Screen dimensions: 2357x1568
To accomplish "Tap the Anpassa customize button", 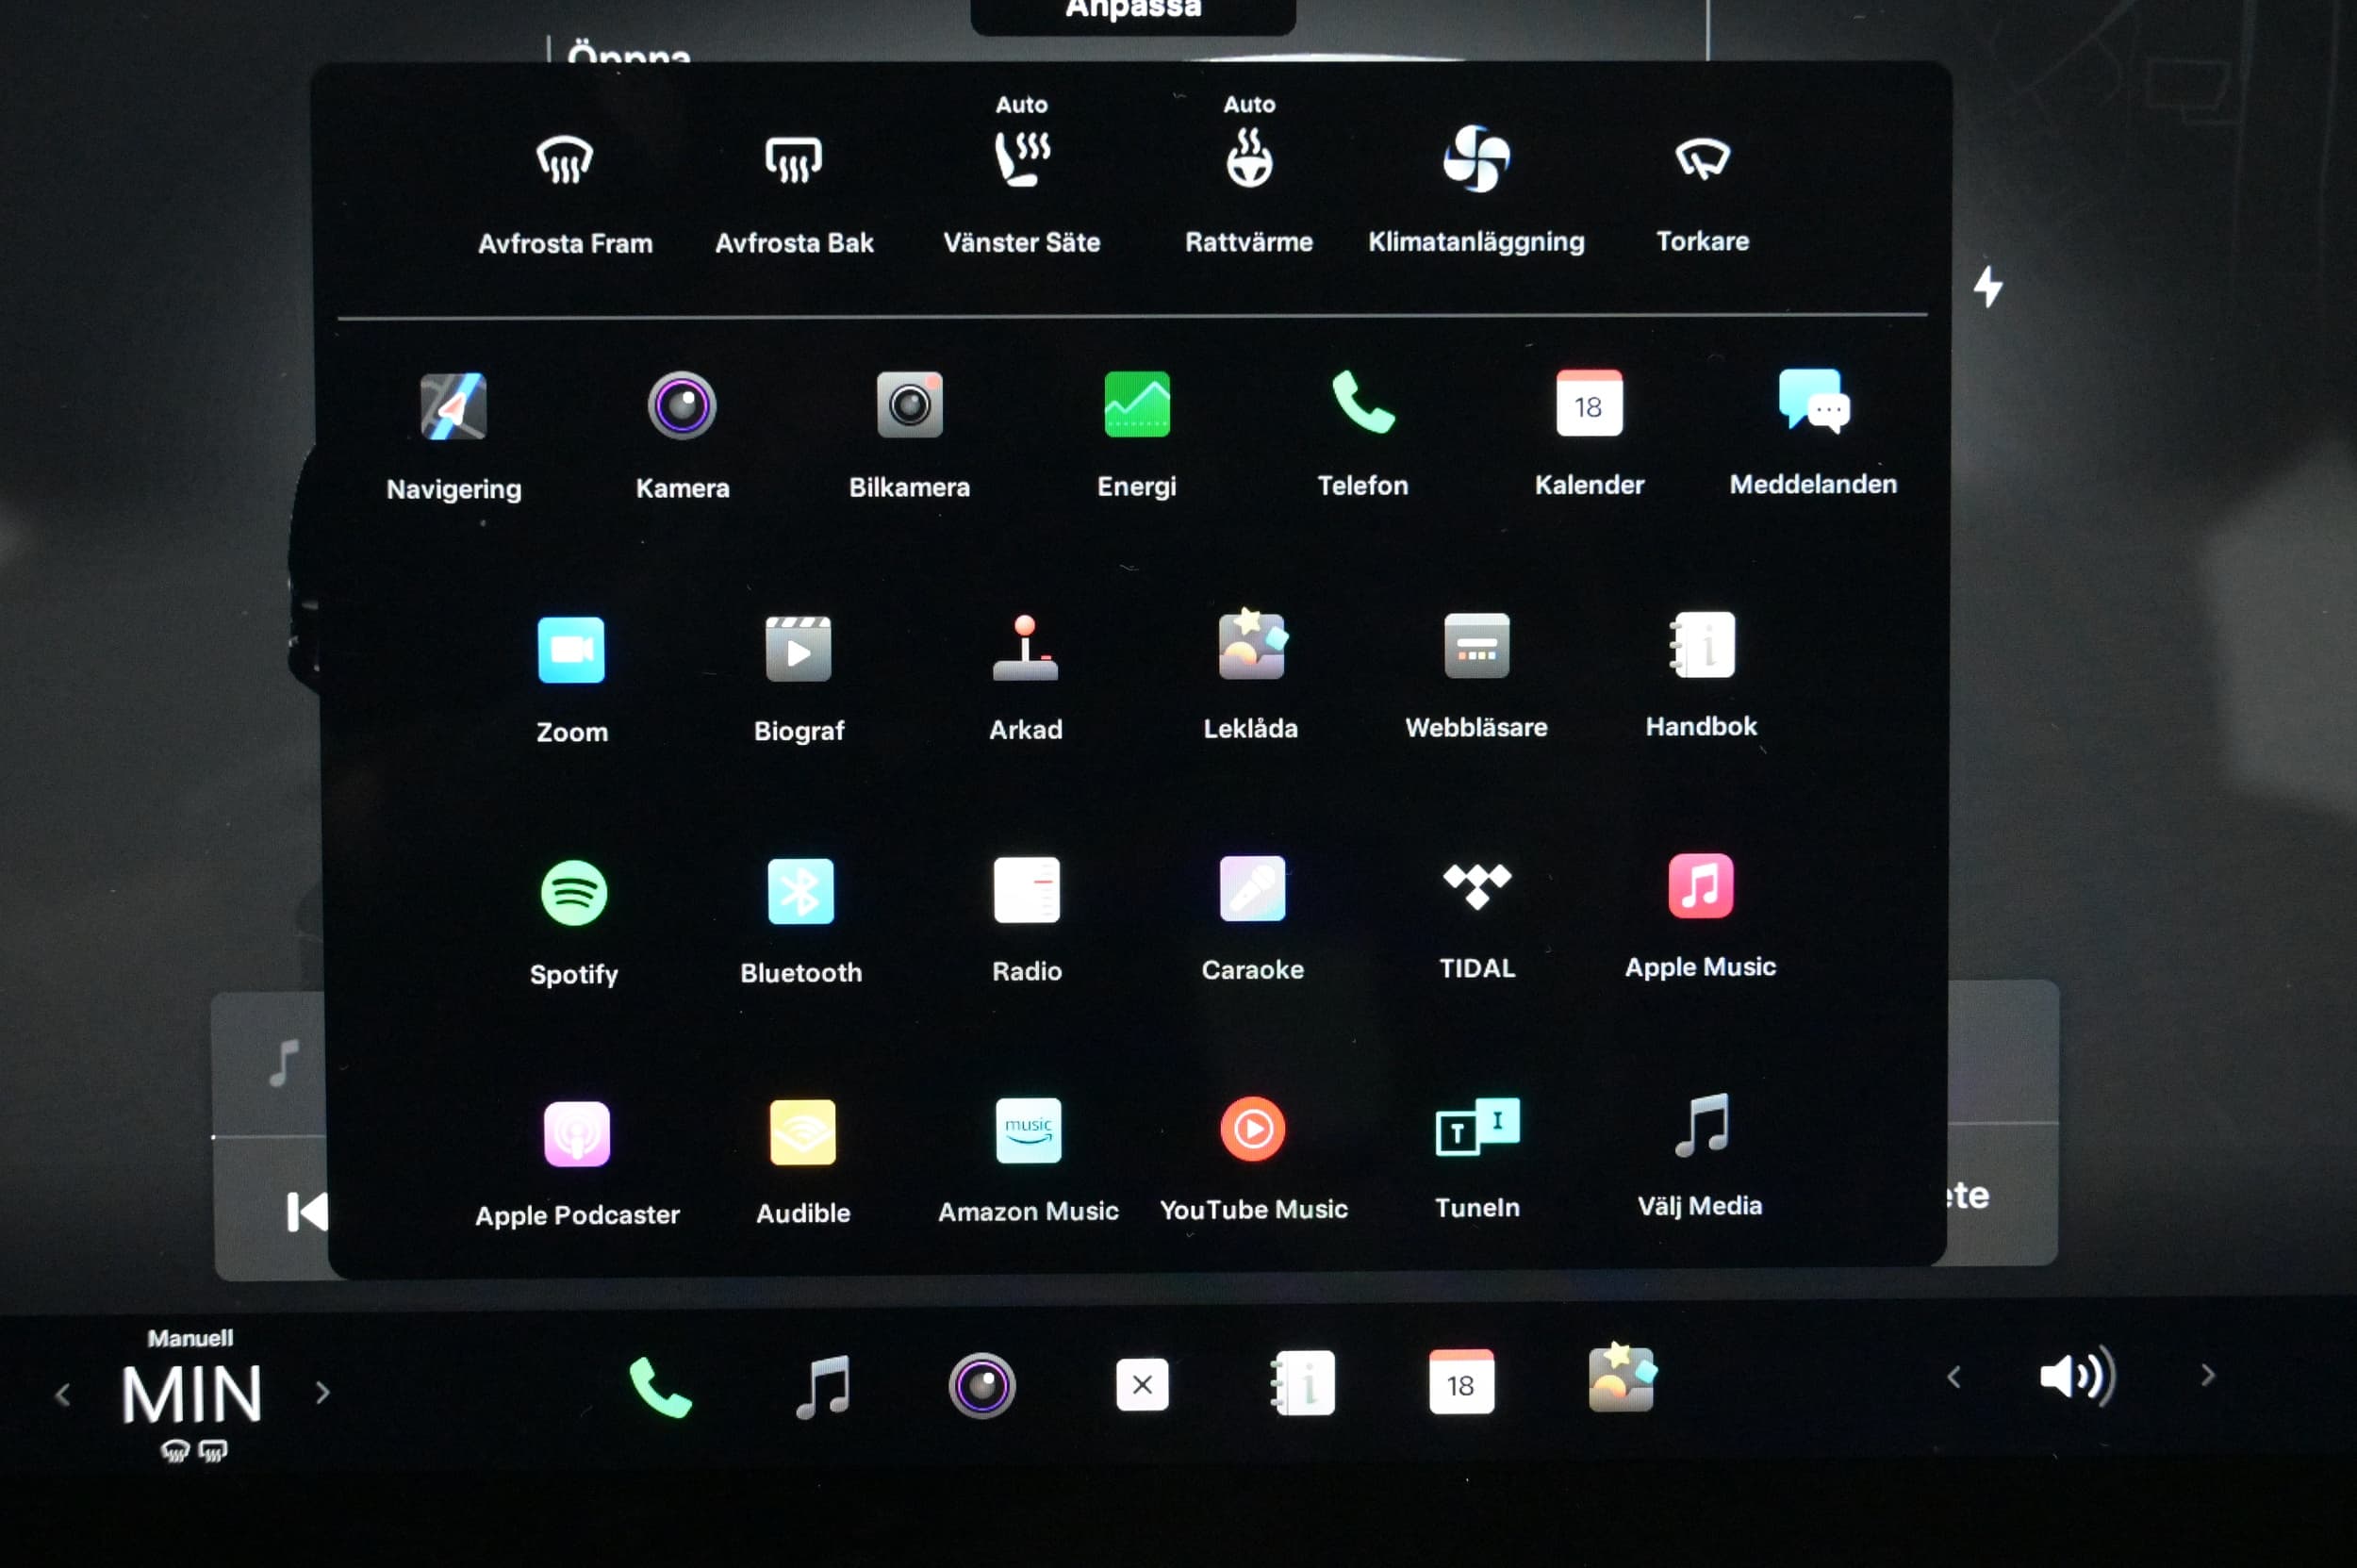I will pyautogui.click(x=1133, y=12).
